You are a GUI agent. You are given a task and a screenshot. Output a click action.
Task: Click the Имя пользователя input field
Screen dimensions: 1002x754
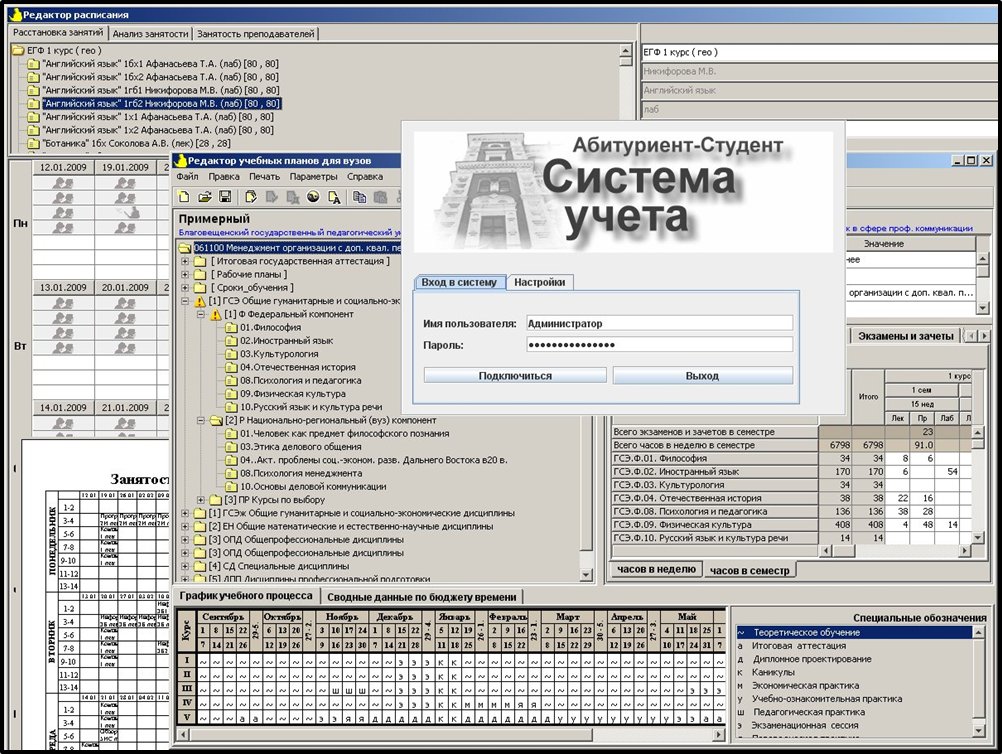659,323
